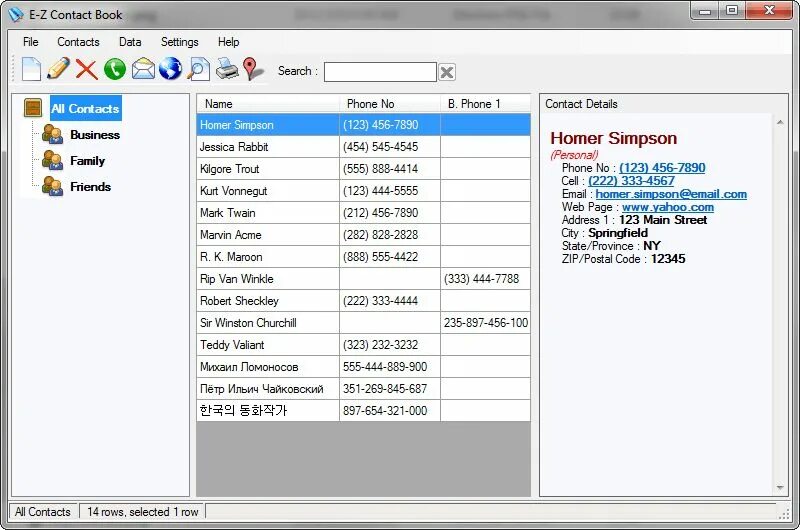Click phone cell (555) 888-4414
This screenshot has height=530, width=800.
(x=390, y=169)
